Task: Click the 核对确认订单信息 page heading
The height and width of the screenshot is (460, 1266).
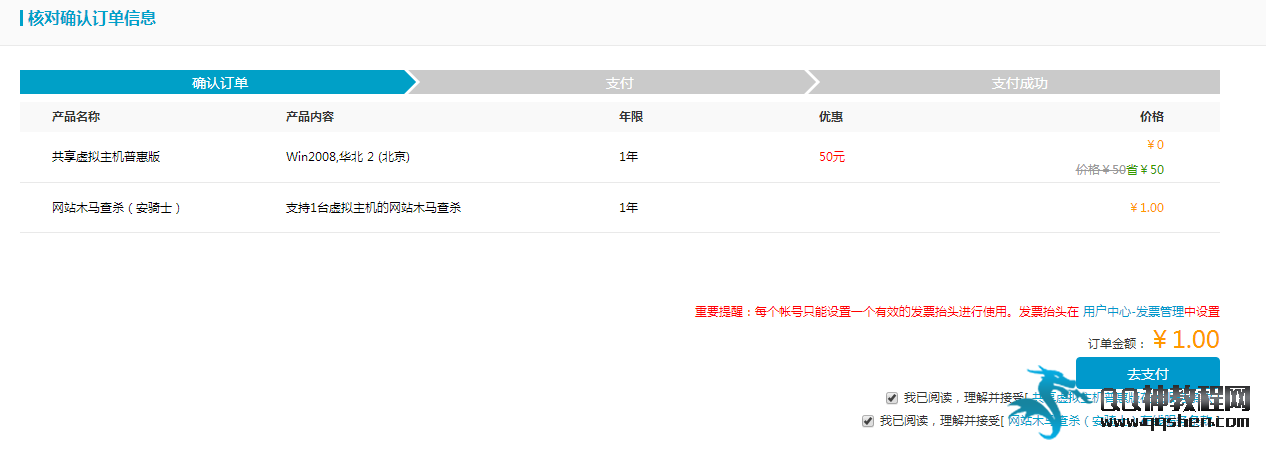Action: click(x=92, y=18)
